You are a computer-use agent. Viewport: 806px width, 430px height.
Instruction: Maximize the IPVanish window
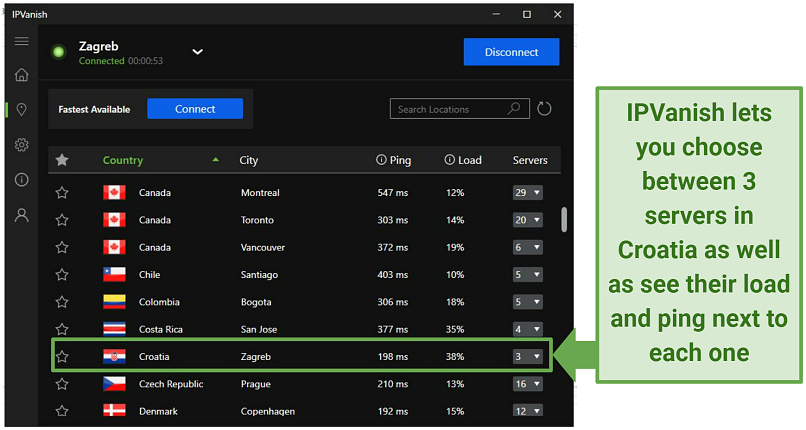click(527, 14)
